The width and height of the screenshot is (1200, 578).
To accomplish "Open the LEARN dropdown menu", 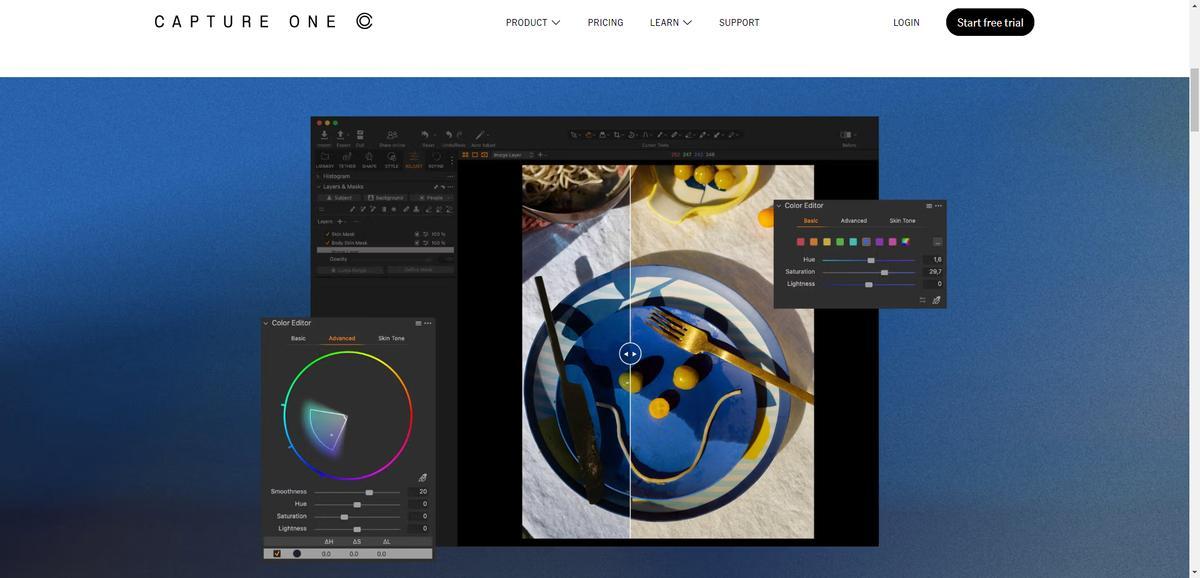I will pyautogui.click(x=670, y=22).
